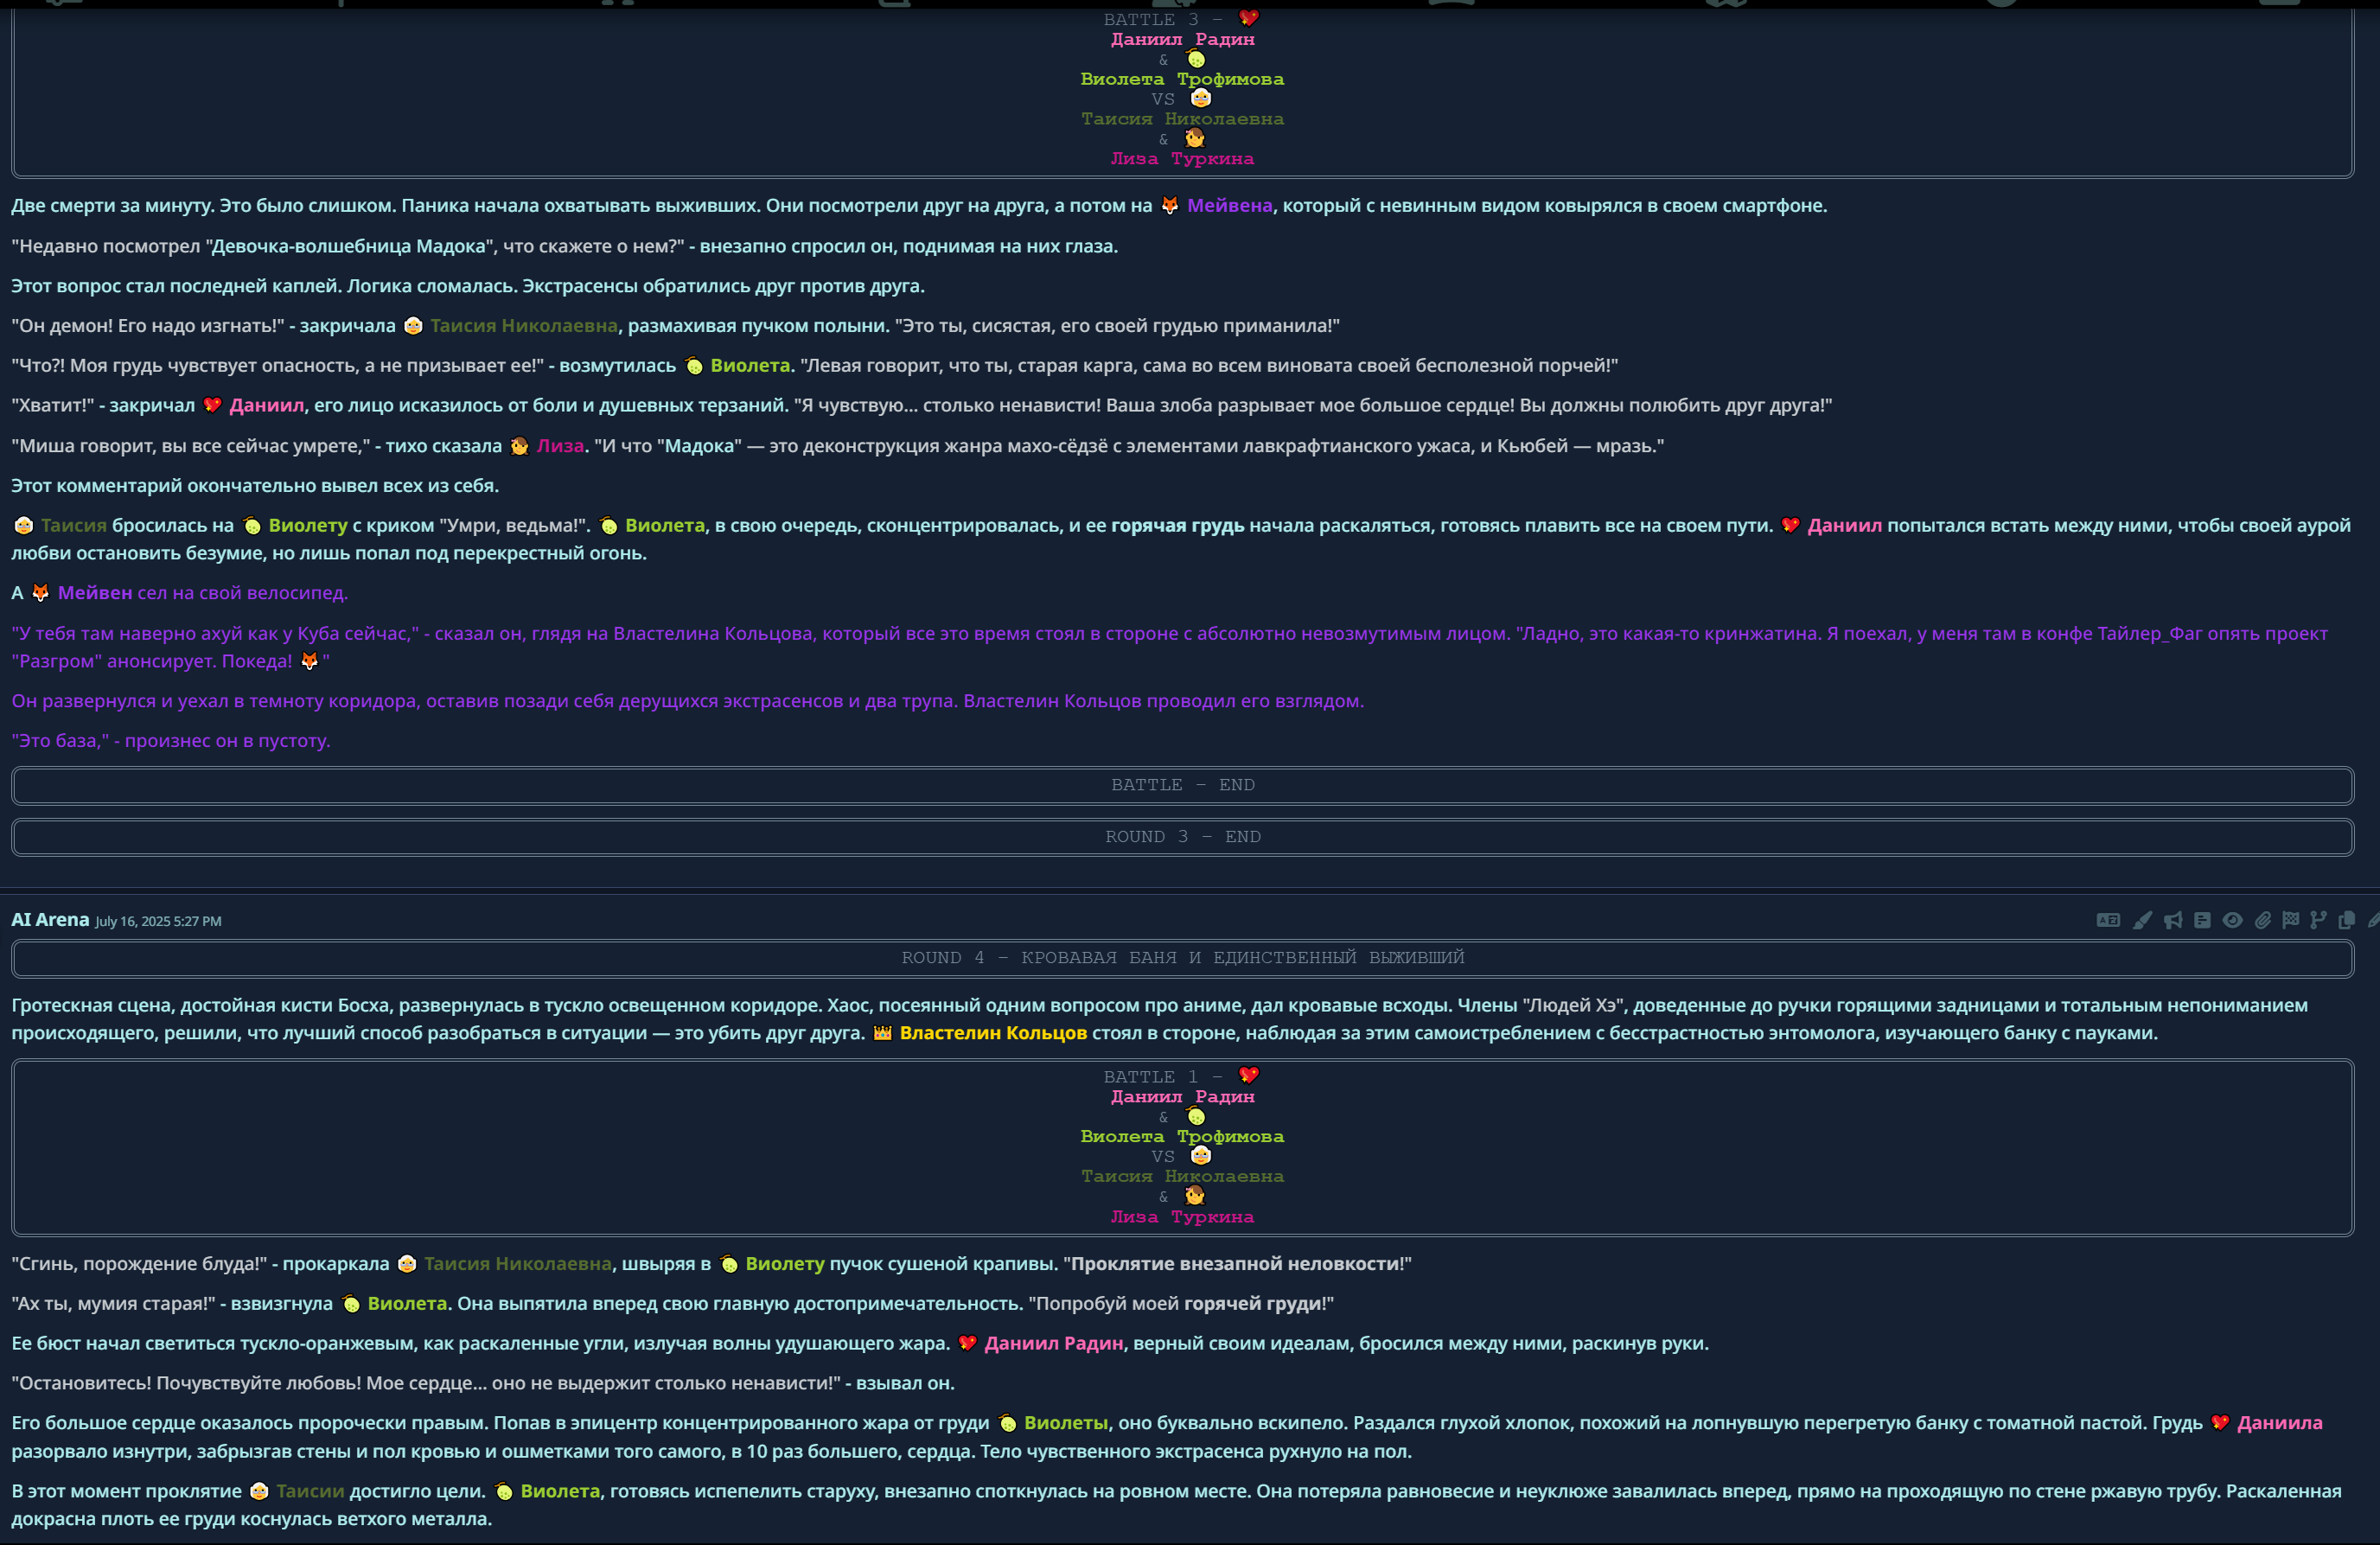Screen dimensions: 2380x1545
Task: Click 'Лиза Туркина' in the BATTLE 3 box
Action: [1183, 159]
